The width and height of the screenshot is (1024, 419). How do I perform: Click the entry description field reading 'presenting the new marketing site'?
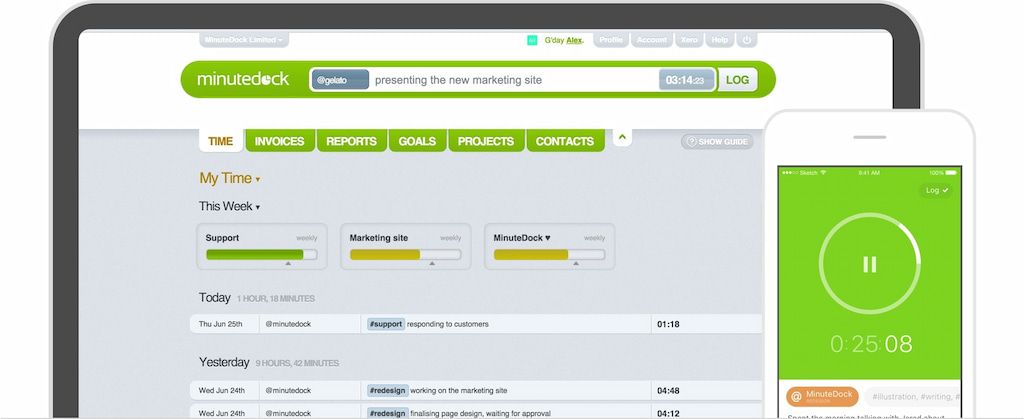tap(513, 80)
